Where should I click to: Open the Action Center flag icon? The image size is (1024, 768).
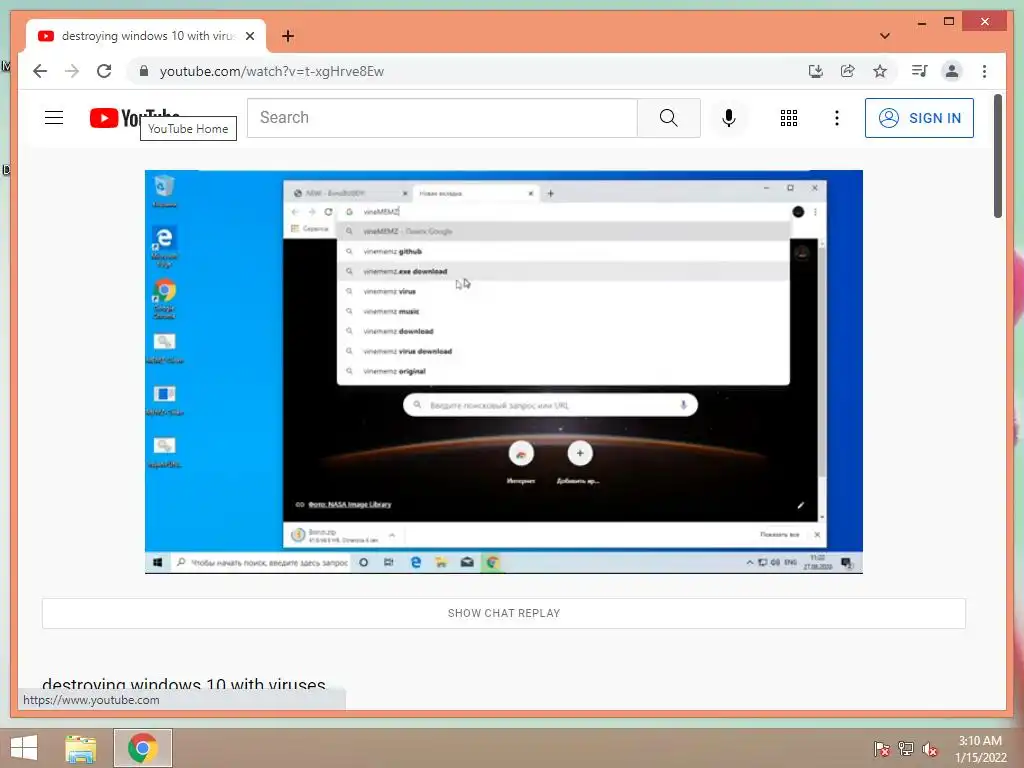(881, 749)
